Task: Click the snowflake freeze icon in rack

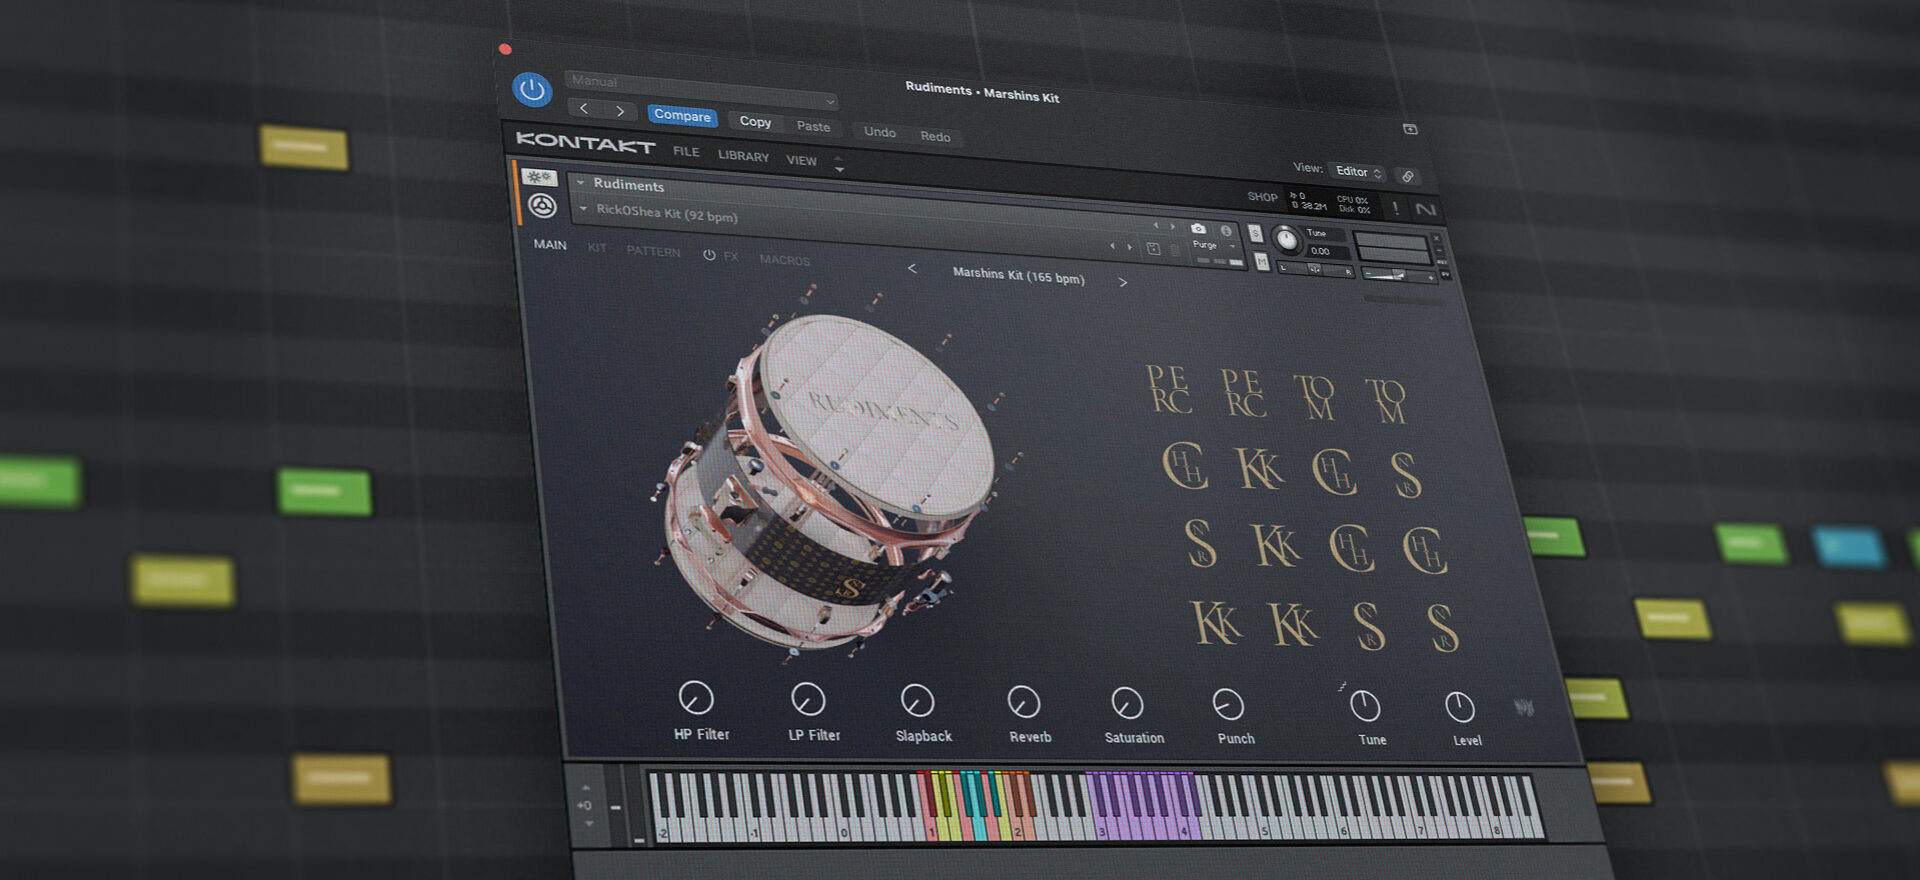Action: 540,177
